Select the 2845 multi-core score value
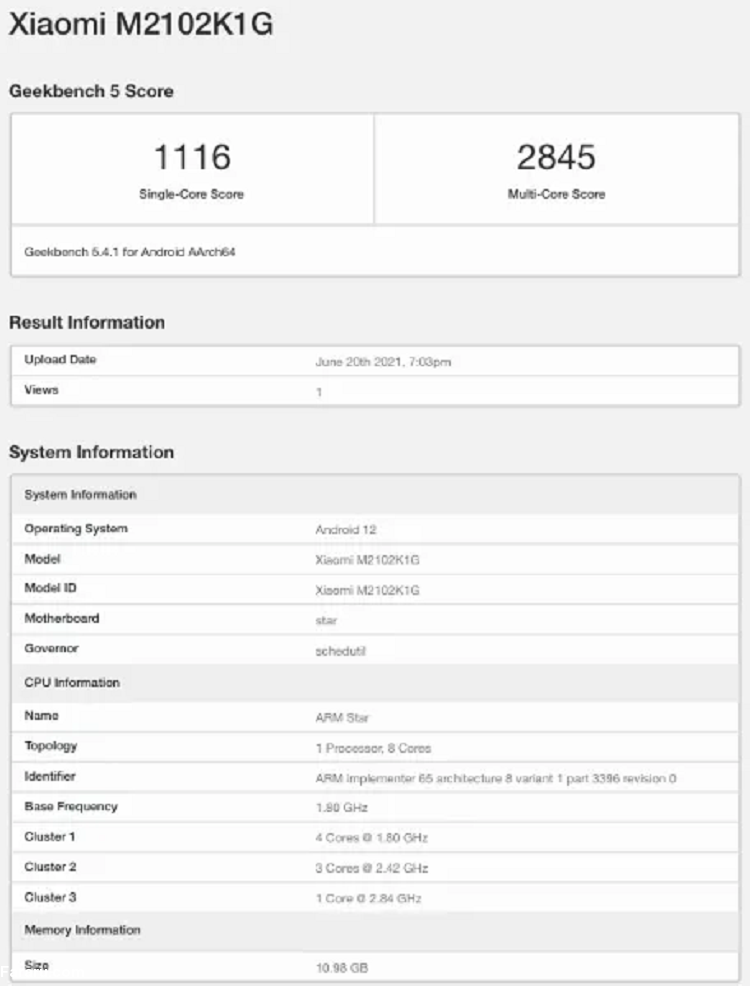This screenshot has width=750, height=986. (556, 157)
